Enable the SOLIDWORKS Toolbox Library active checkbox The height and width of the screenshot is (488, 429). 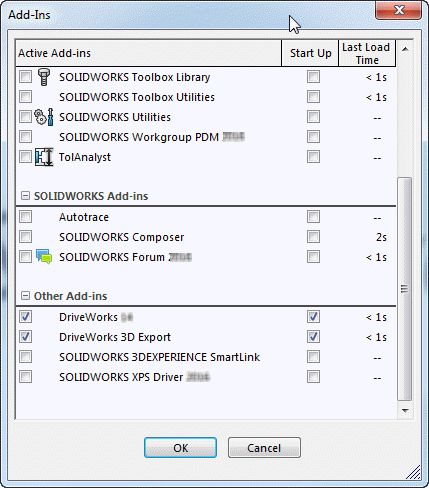(x=25, y=77)
